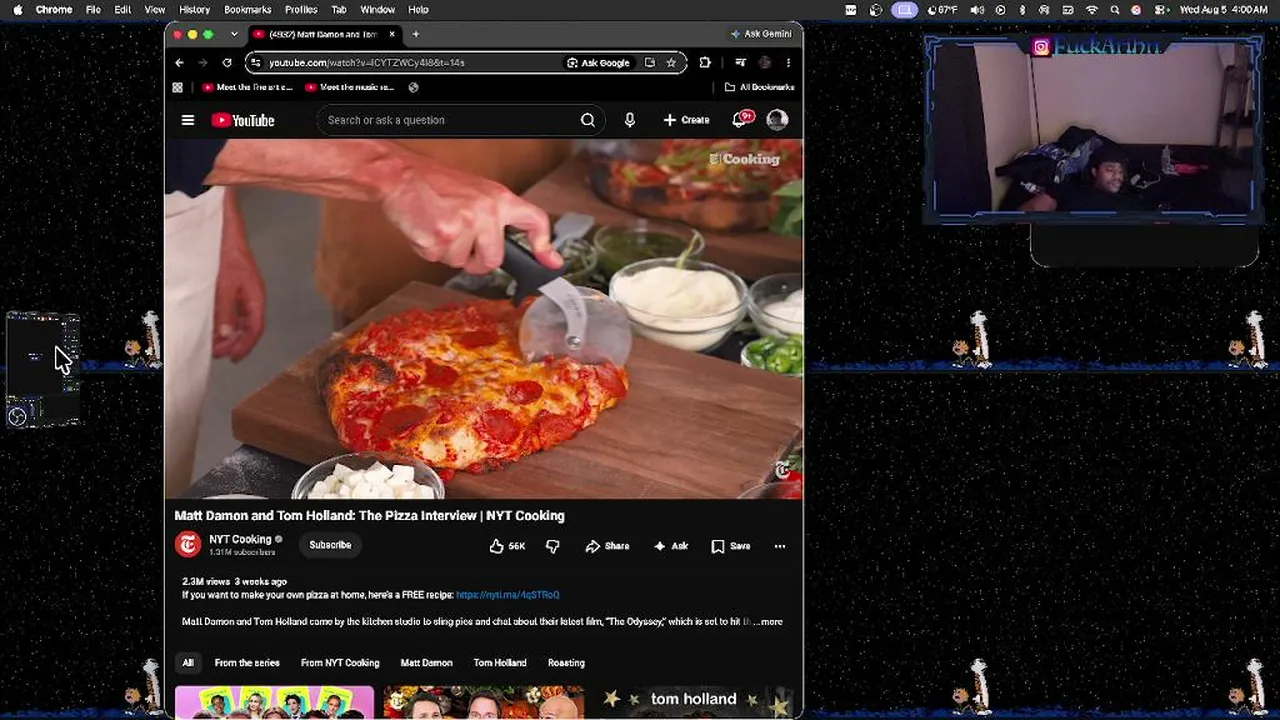Open the tab search dropdown arrow

(x=234, y=34)
